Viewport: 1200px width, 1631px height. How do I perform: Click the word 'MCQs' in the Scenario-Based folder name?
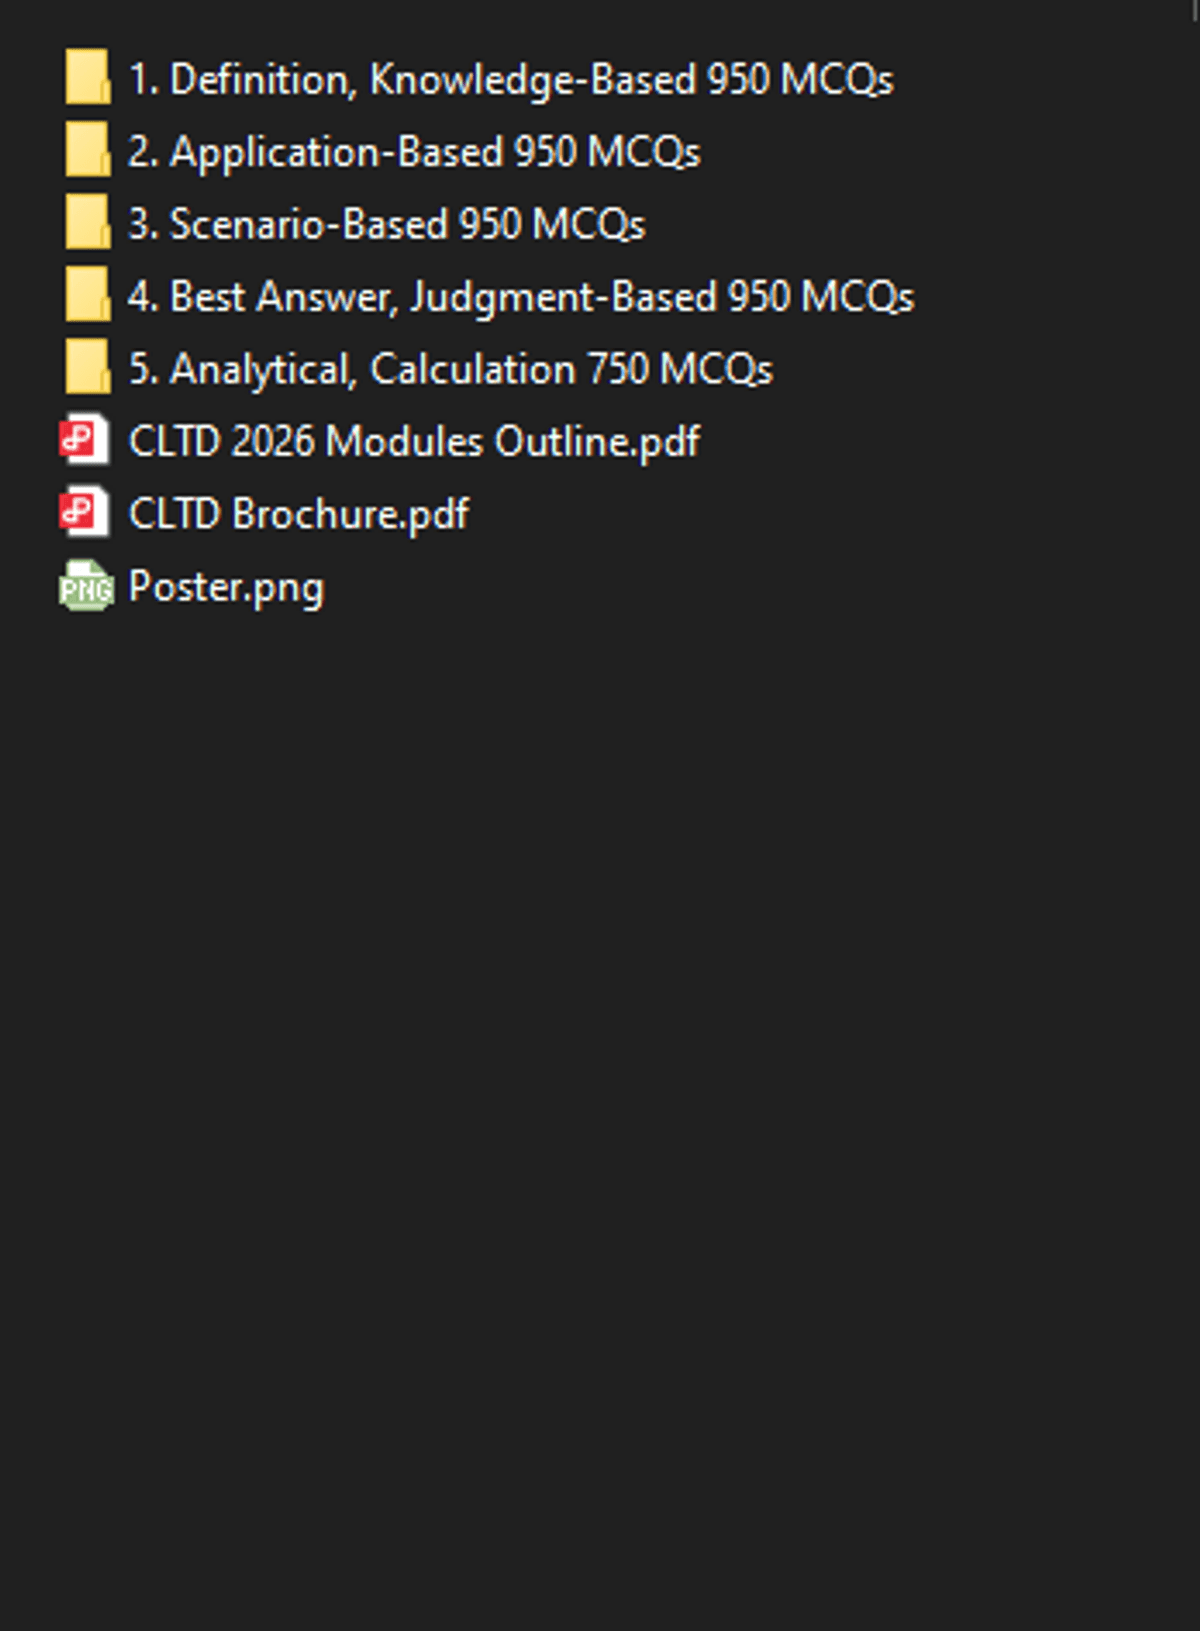(x=589, y=224)
